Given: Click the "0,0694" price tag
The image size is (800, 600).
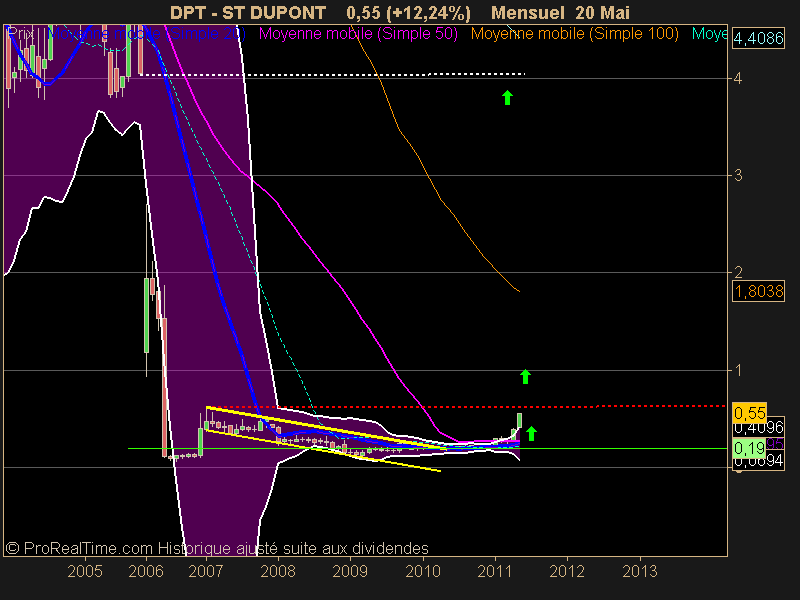Looking at the screenshot, I should (x=759, y=461).
